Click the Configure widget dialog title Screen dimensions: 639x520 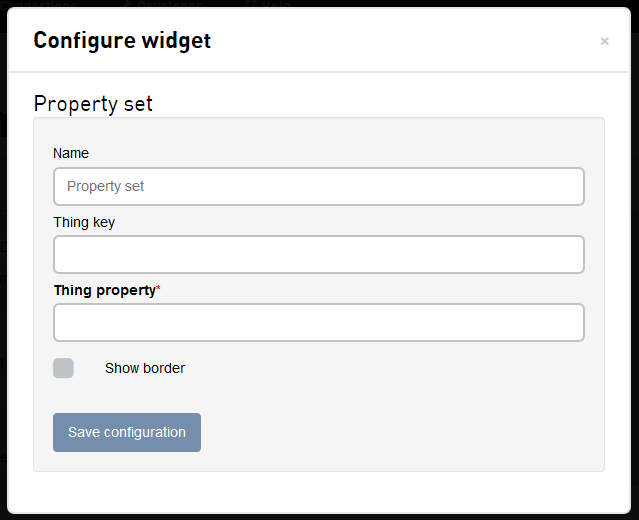tap(122, 40)
